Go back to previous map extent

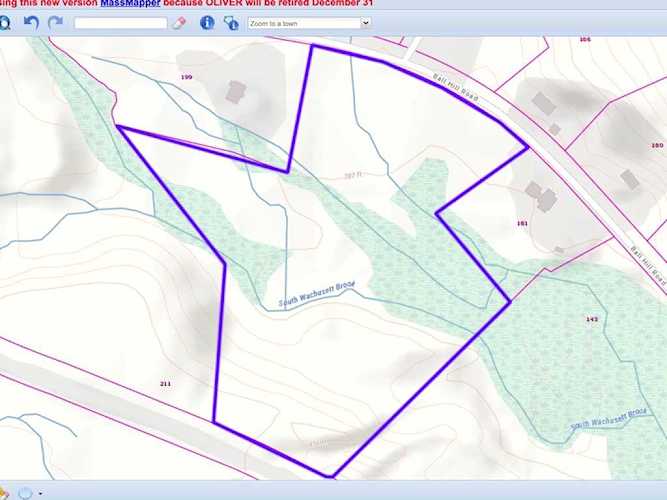tap(31, 23)
